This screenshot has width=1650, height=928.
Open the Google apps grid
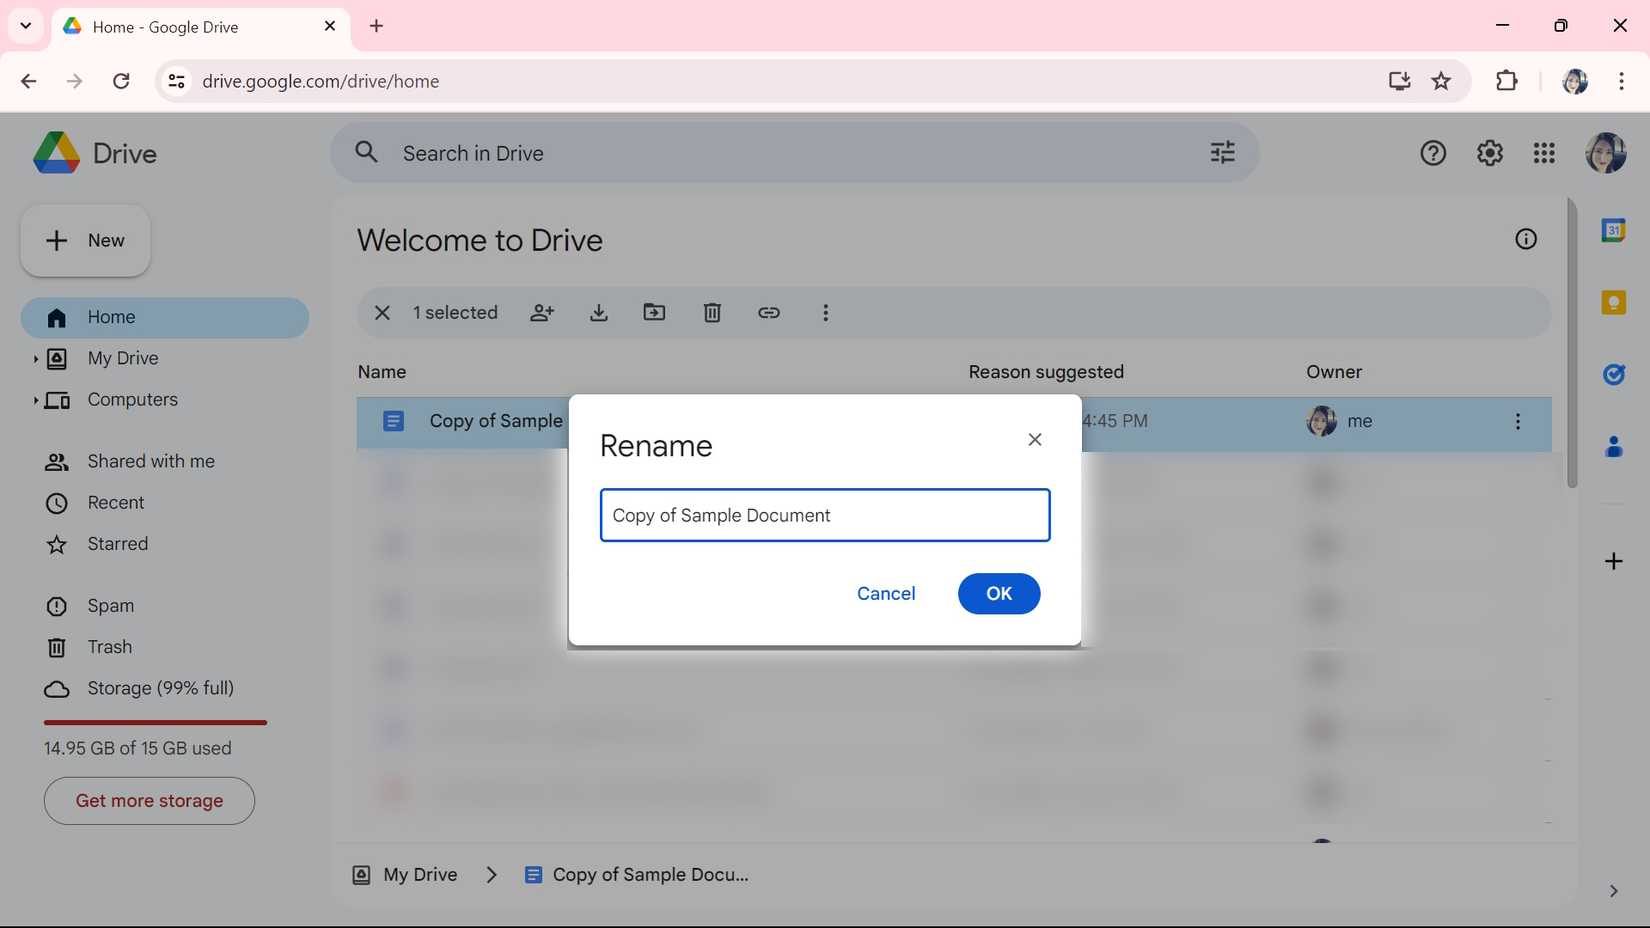1544,152
